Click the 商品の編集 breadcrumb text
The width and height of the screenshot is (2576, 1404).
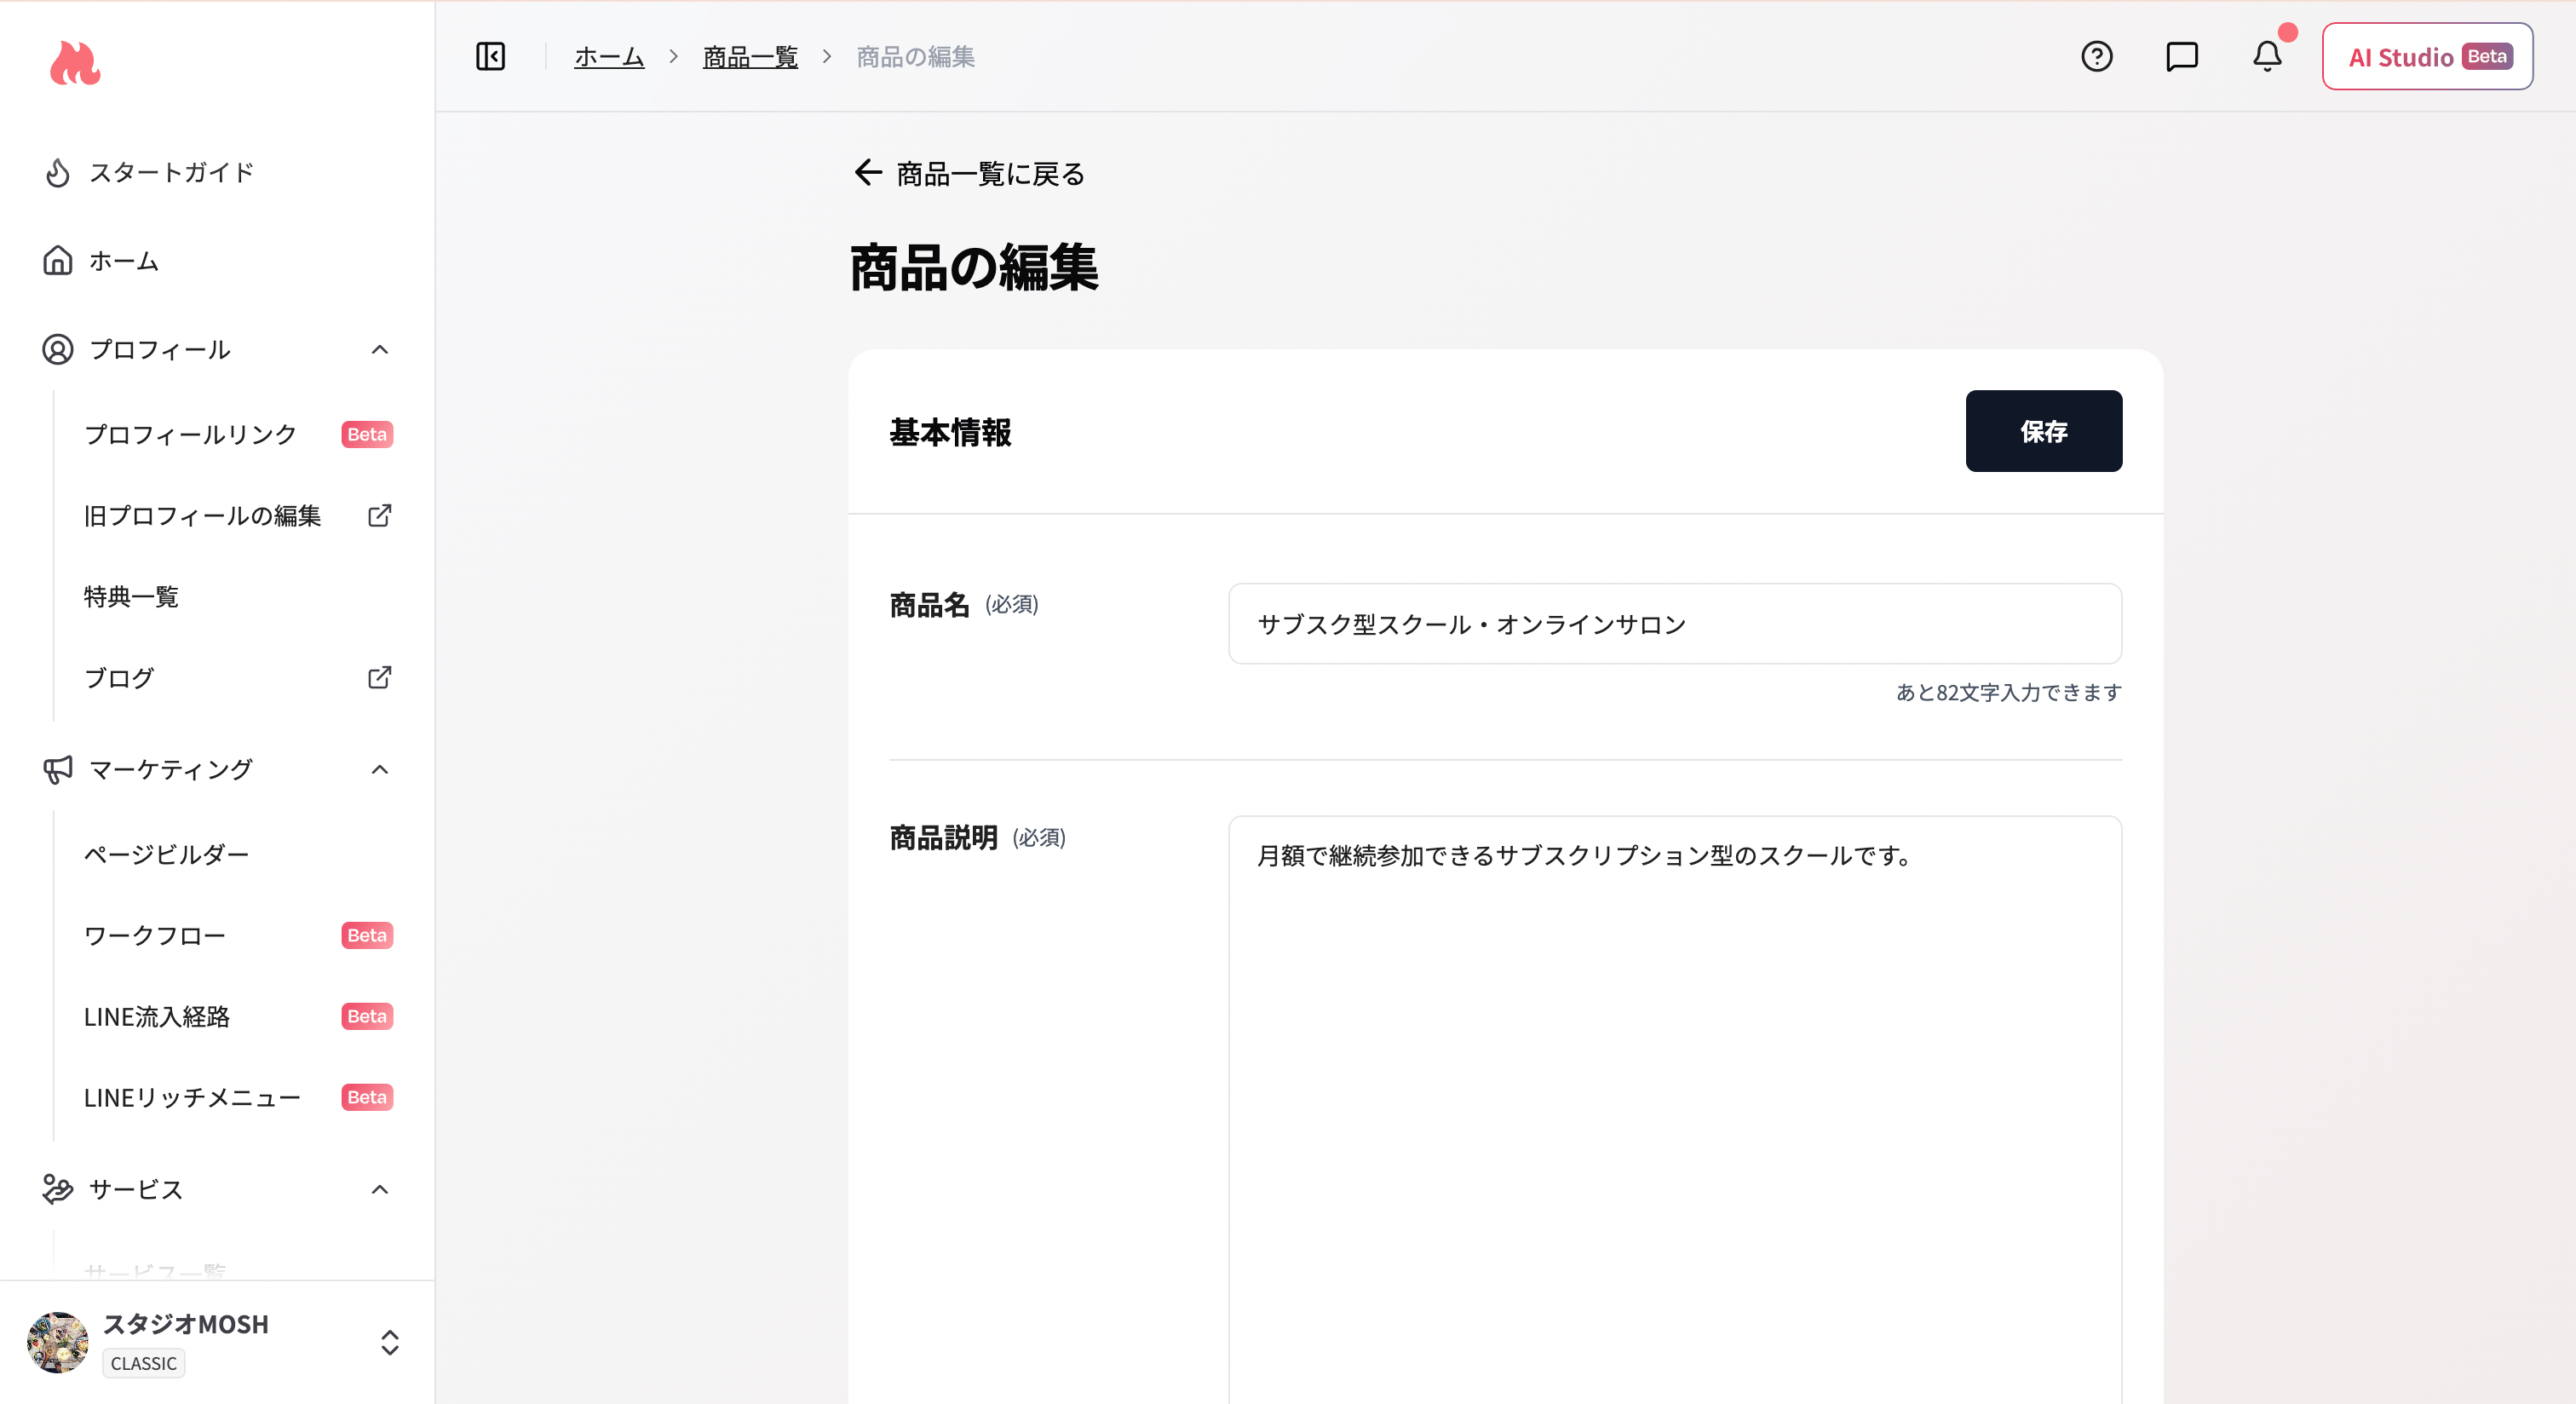coord(915,57)
